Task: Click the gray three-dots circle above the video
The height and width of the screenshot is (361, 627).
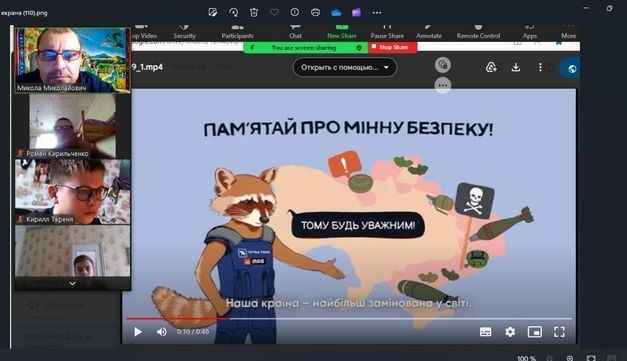Action: click(x=442, y=85)
